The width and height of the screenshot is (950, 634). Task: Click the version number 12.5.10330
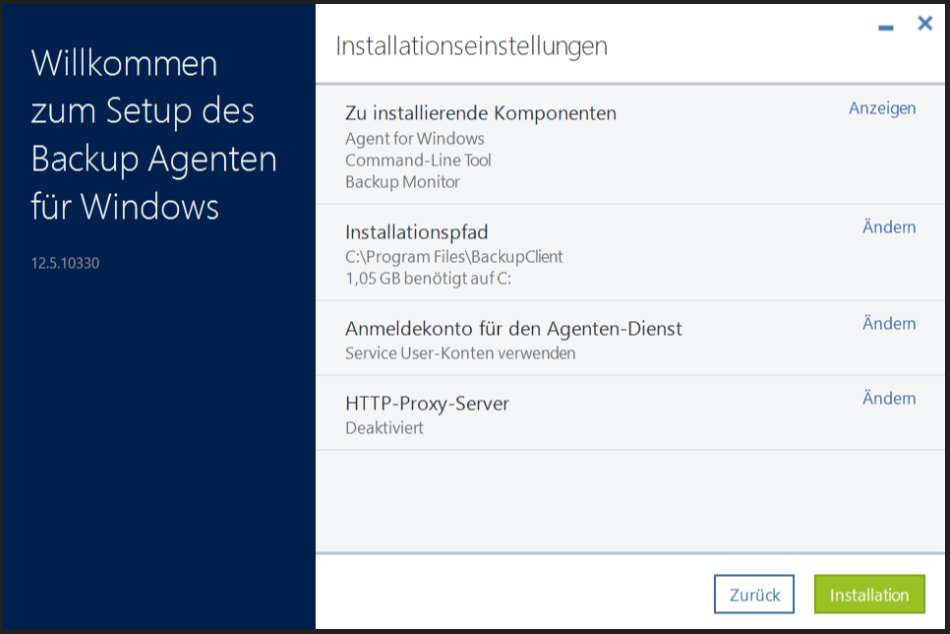tap(65, 264)
